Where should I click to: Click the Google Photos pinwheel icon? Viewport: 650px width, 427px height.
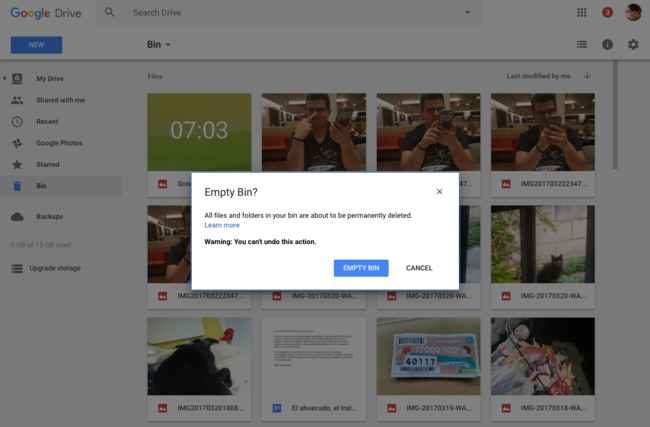click(17, 143)
